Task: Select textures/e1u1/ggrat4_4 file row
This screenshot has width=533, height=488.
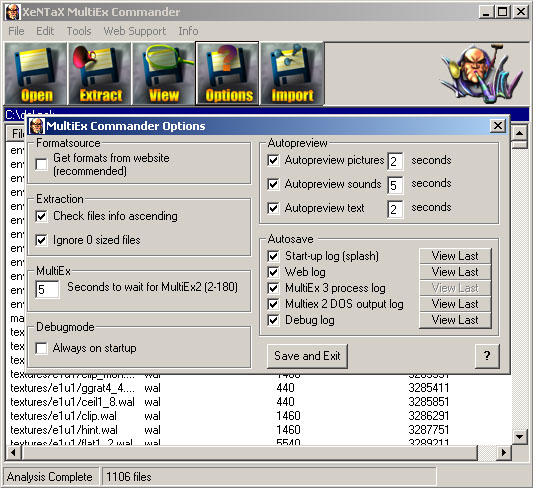Action: coord(258,388)
